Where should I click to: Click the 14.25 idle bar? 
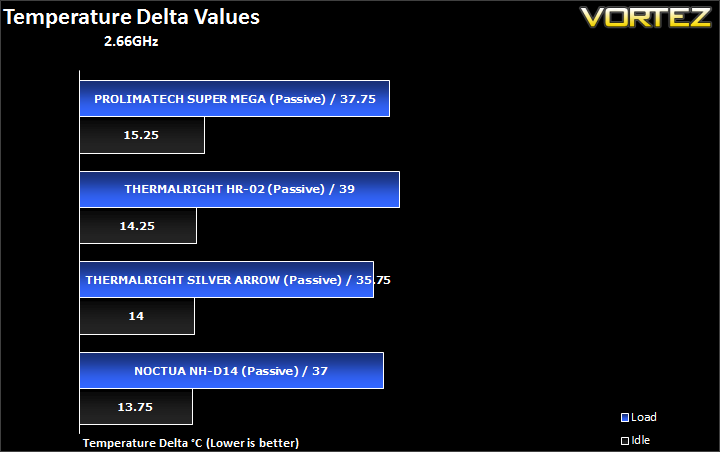coord(138,226)
